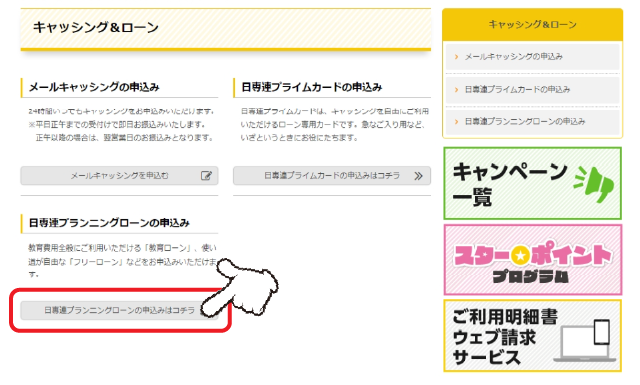The height and width of the screenshot is (385, 640).
Task: Click the メールキャッシングを申込む button
Action: tap(119, 176)
